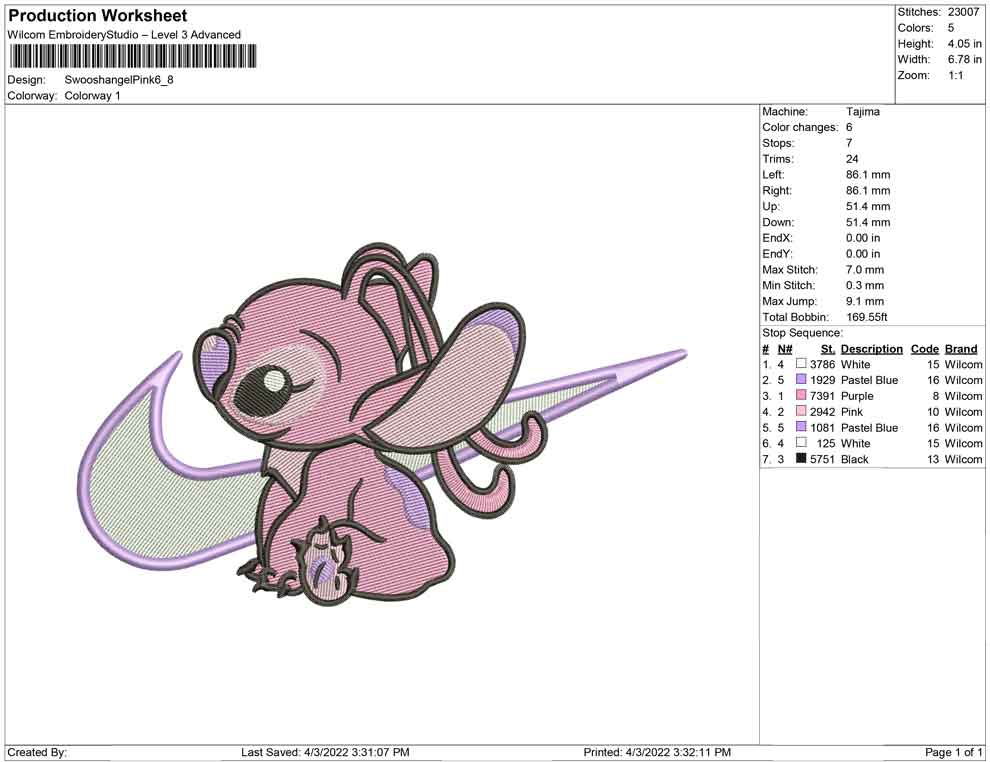The image size is (990, 762).
Task: Click the stitches count '23007'
Action: pos(963,12)
